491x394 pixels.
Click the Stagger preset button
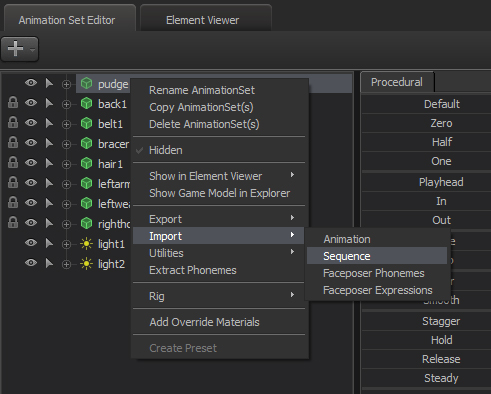tap(441, 321)
